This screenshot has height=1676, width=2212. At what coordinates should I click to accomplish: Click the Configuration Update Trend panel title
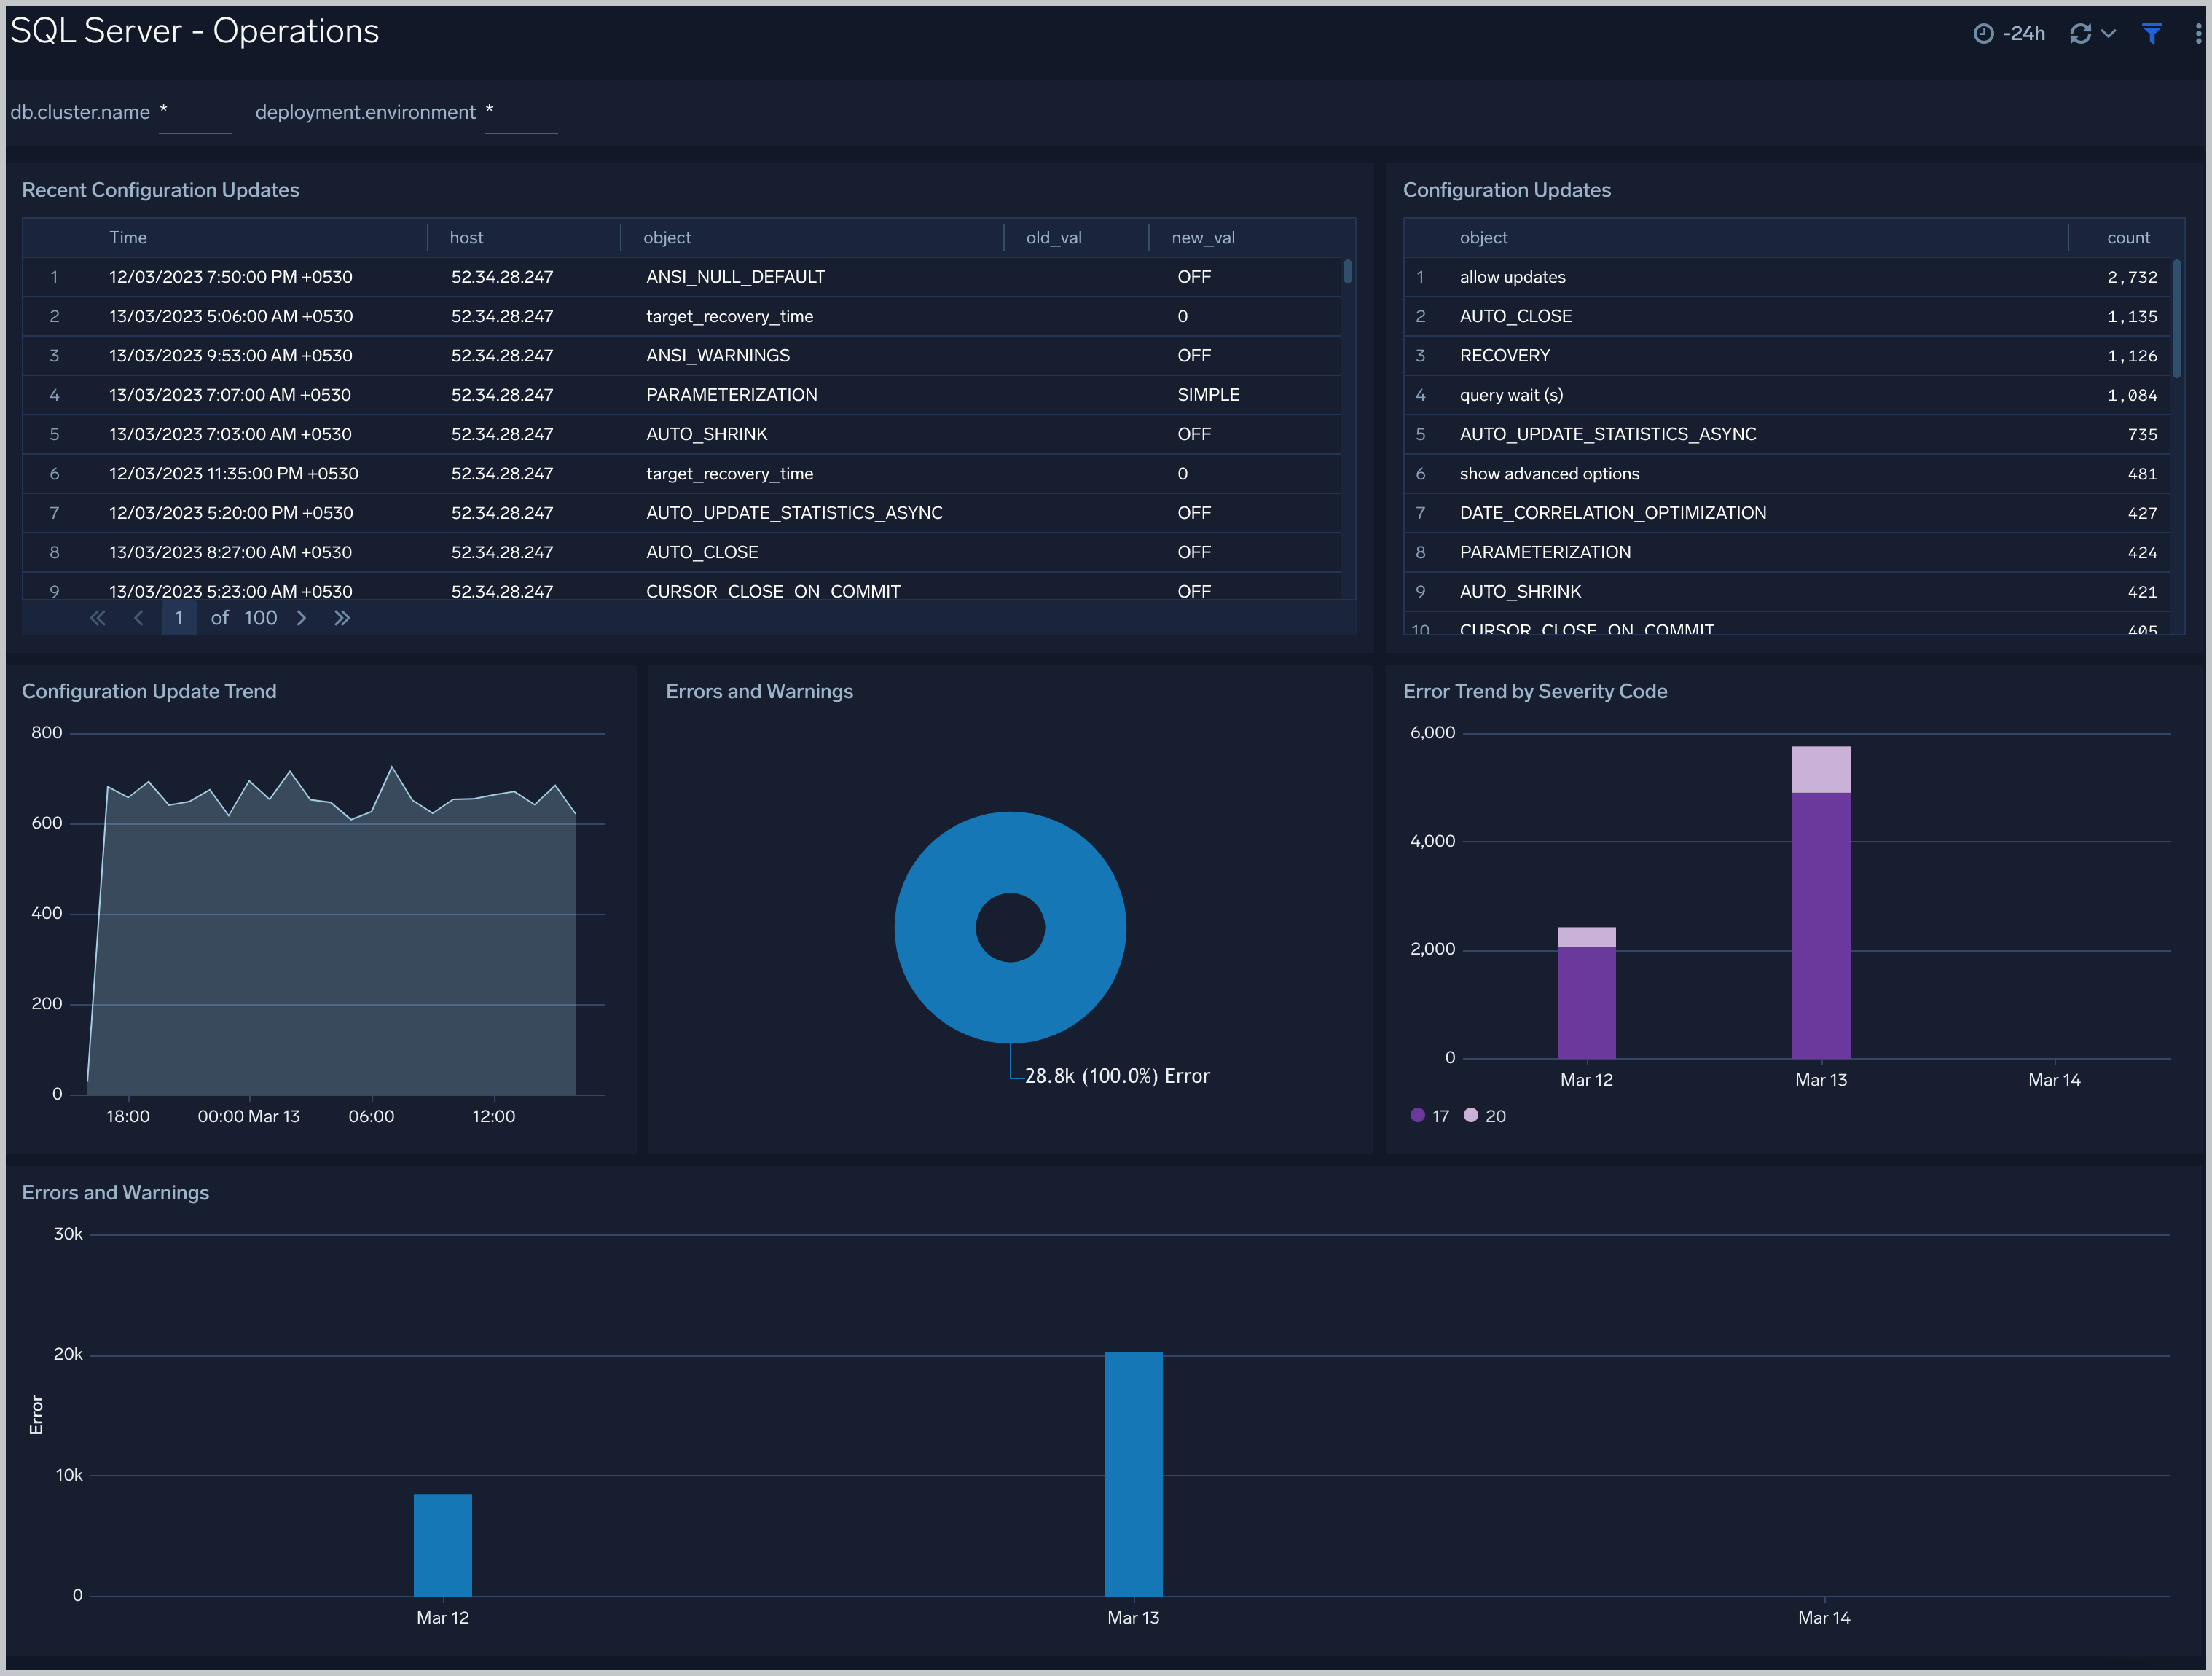point(149,691)
